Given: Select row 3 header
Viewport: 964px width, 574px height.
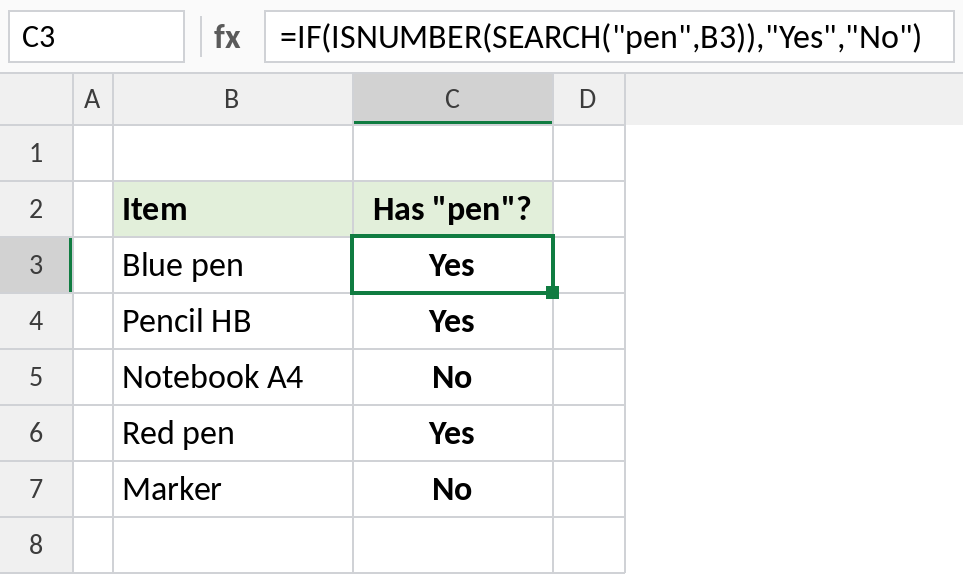Looking at the screenshot, I should (36, 265).
